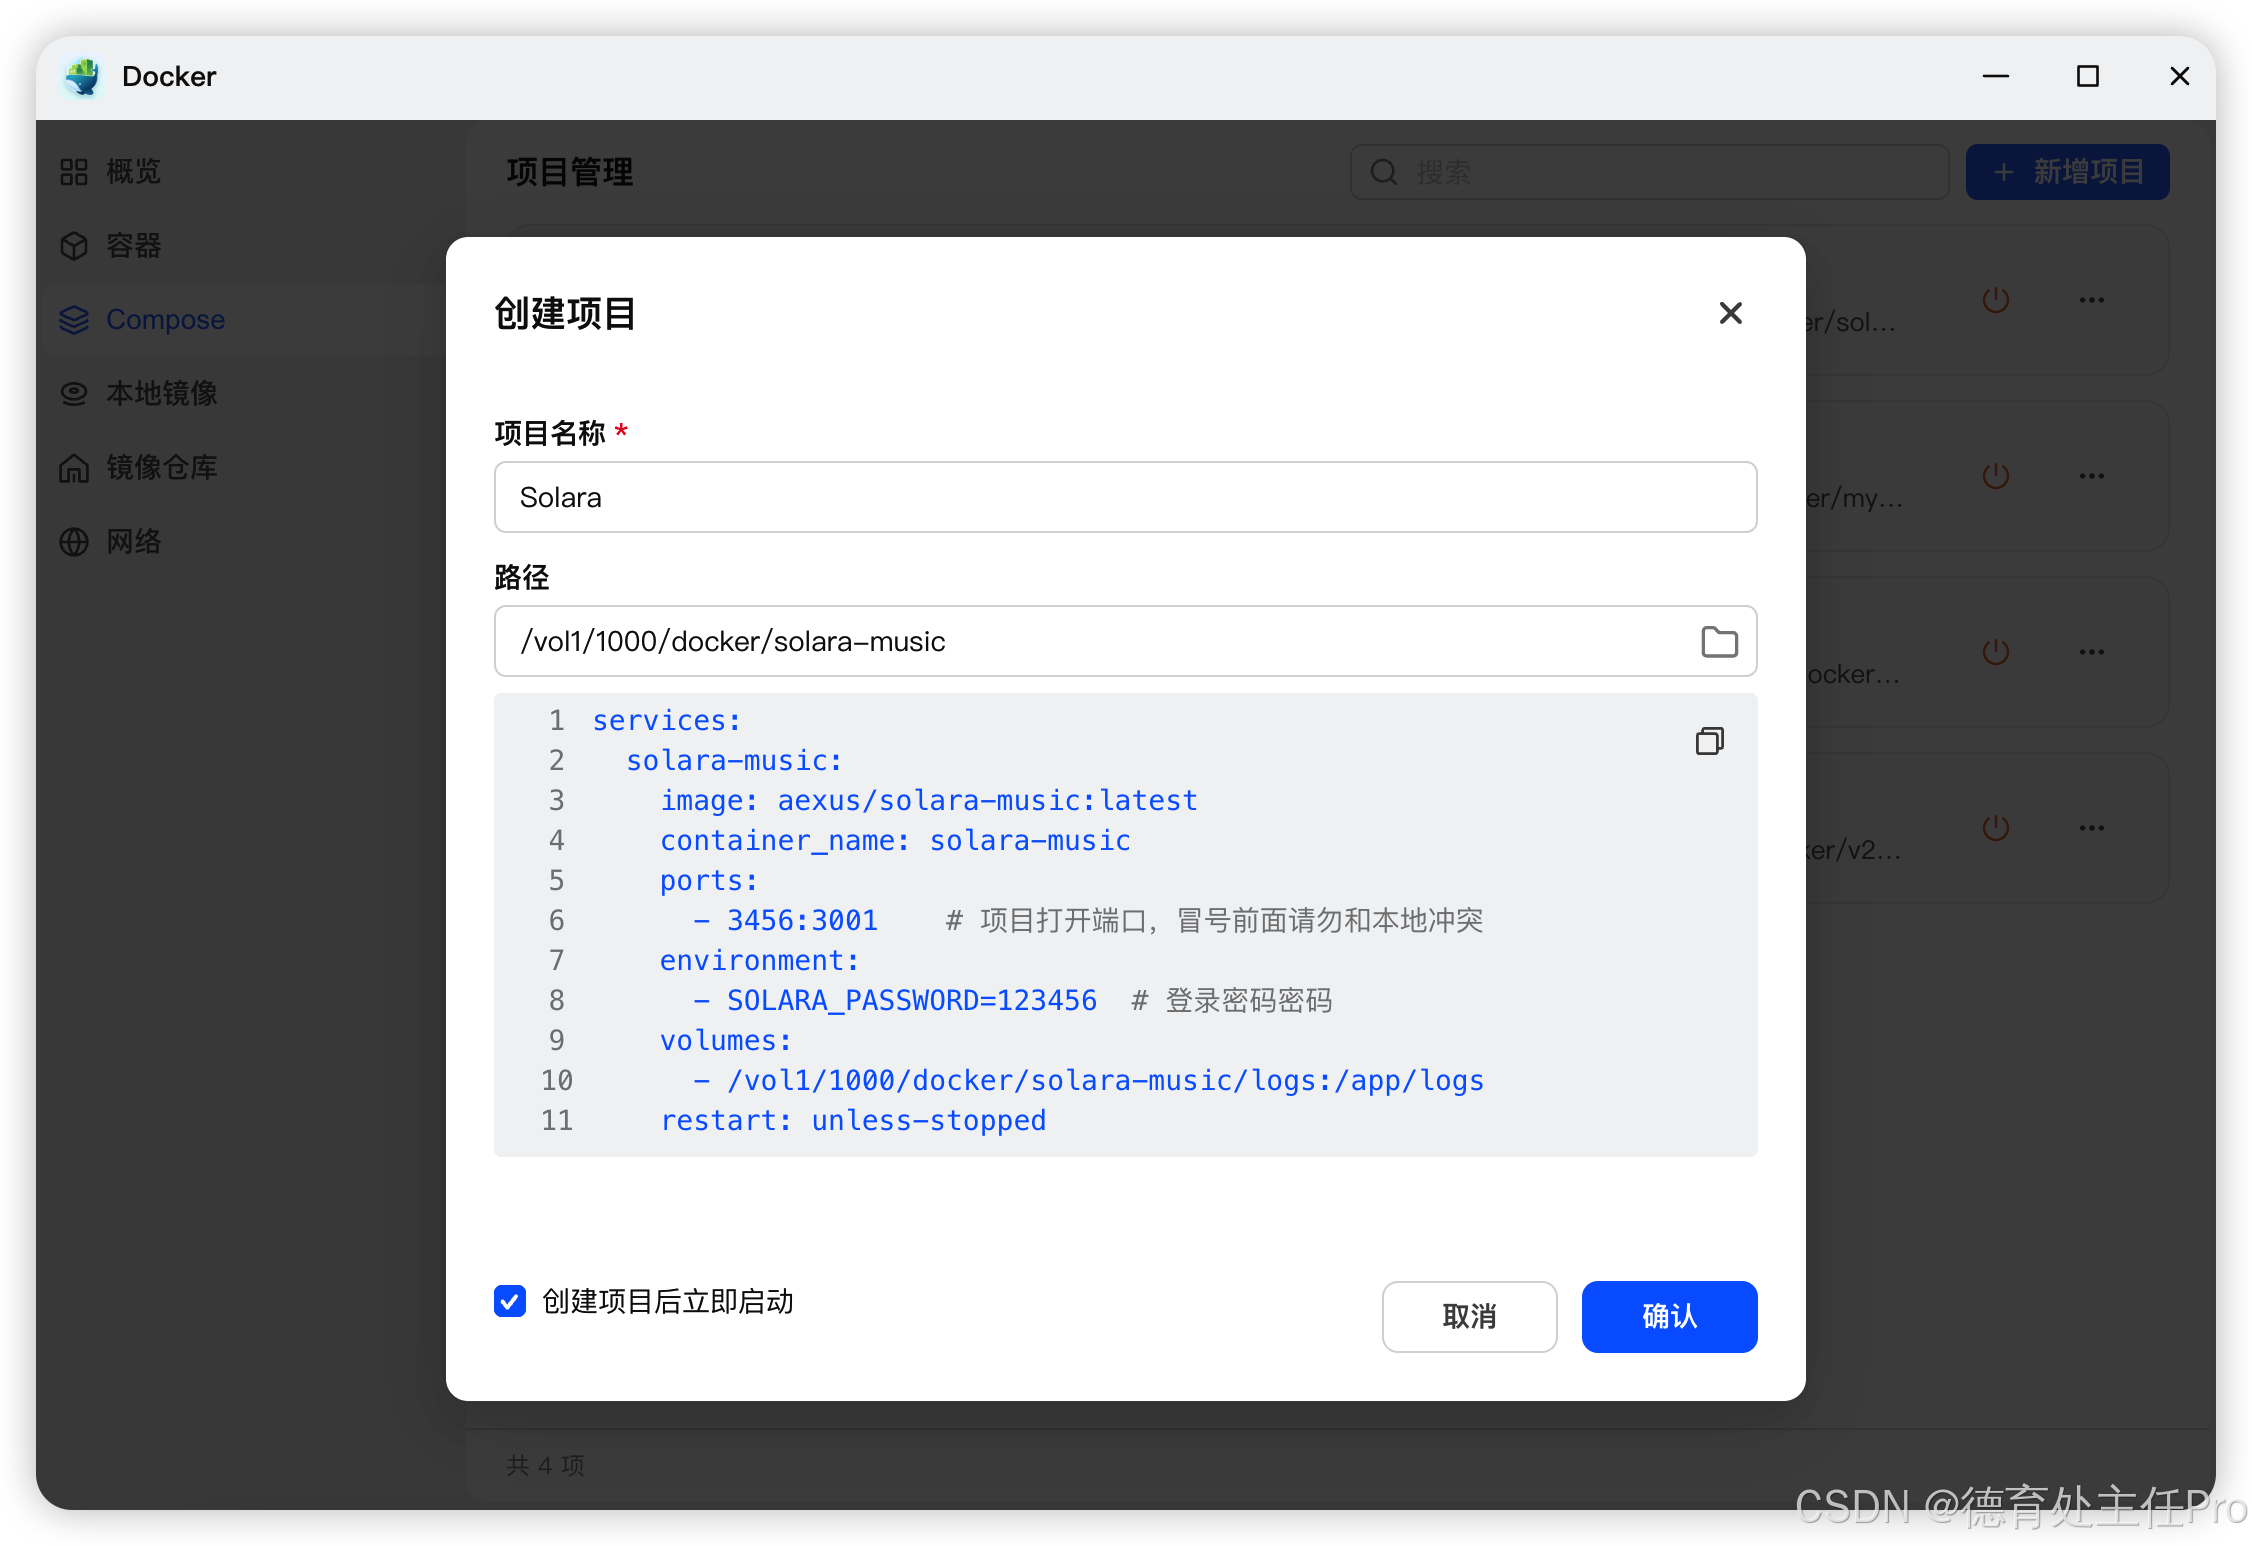
Task: Open more options for second project
Action: click(2091, 476)
